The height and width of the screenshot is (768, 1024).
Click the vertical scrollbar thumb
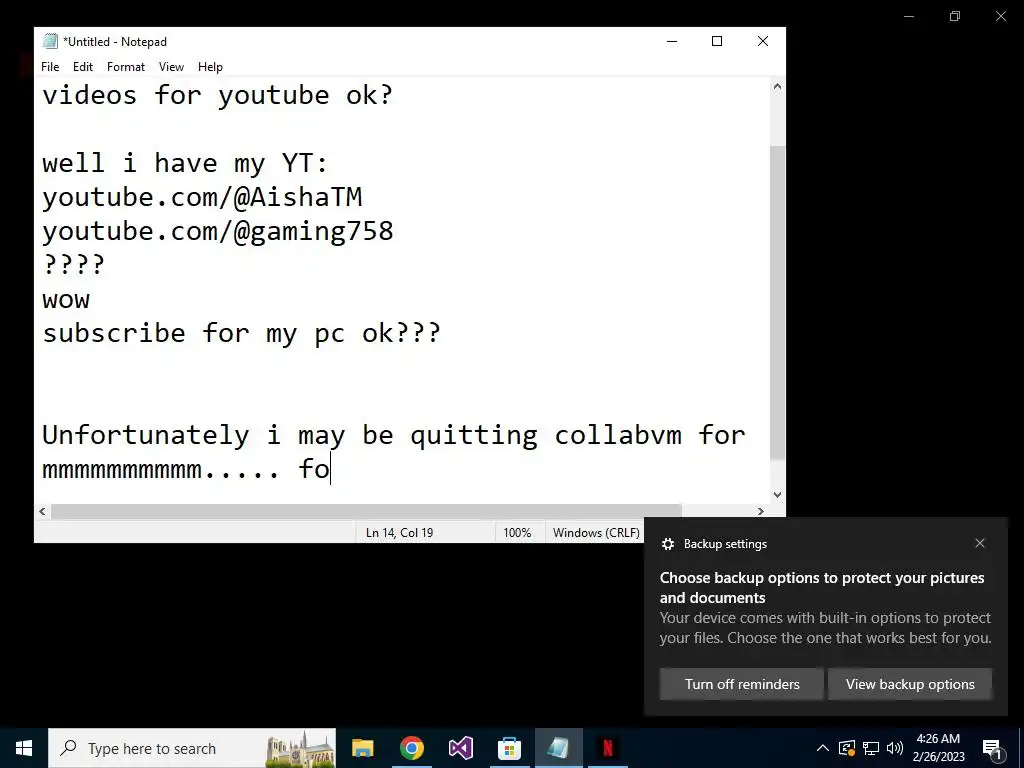(777, 302)
